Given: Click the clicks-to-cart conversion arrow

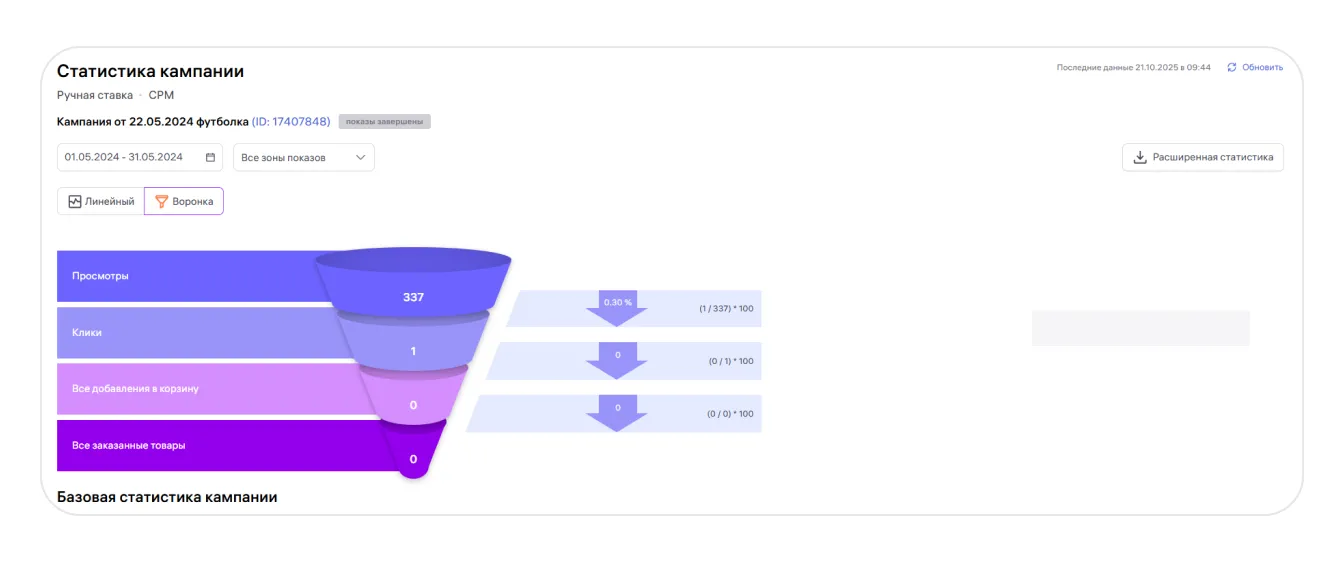Looking at the screenshot, I should pyautogui.click(x=617, y=360).
